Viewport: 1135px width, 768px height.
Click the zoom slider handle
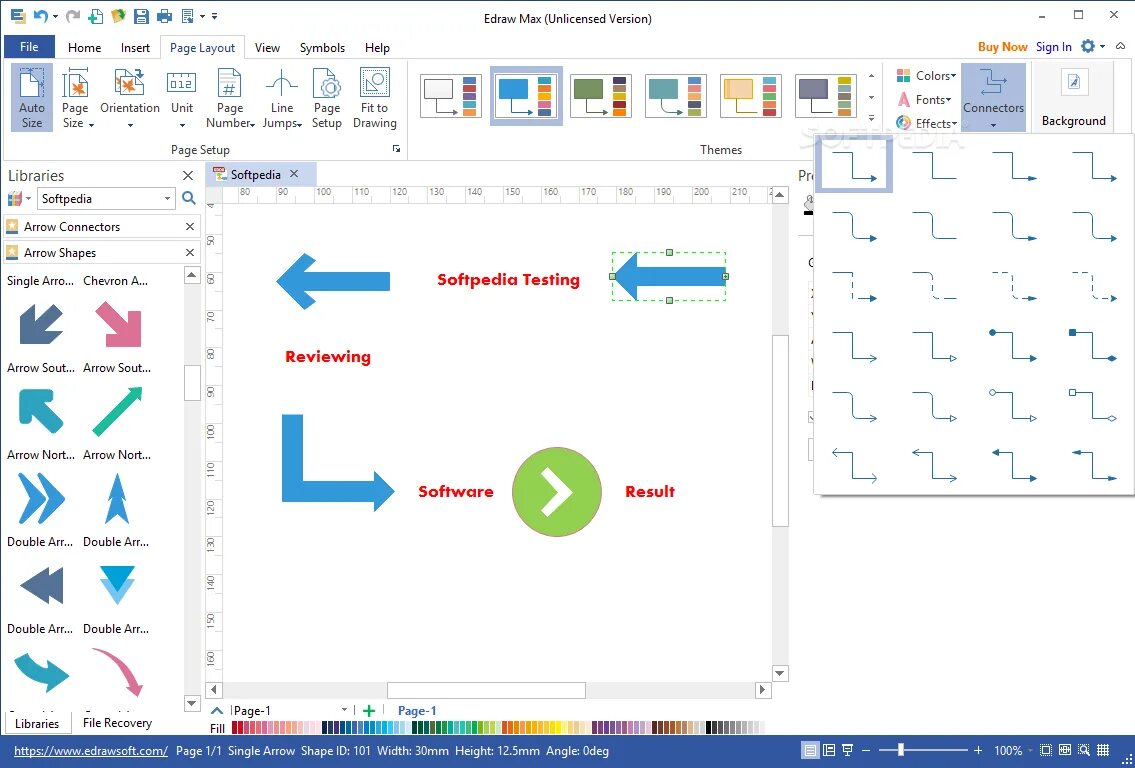point(901,751)
